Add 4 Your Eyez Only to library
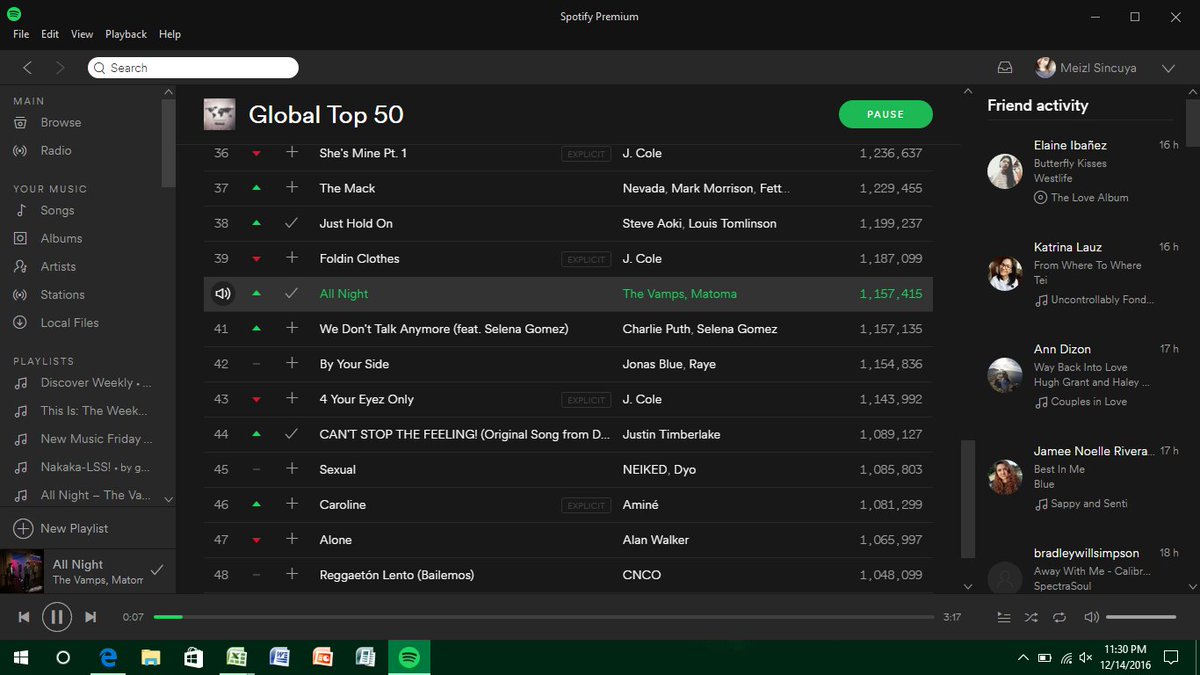Image resolution: width=1200 pixels, height=675 pixels. [292, 399]
